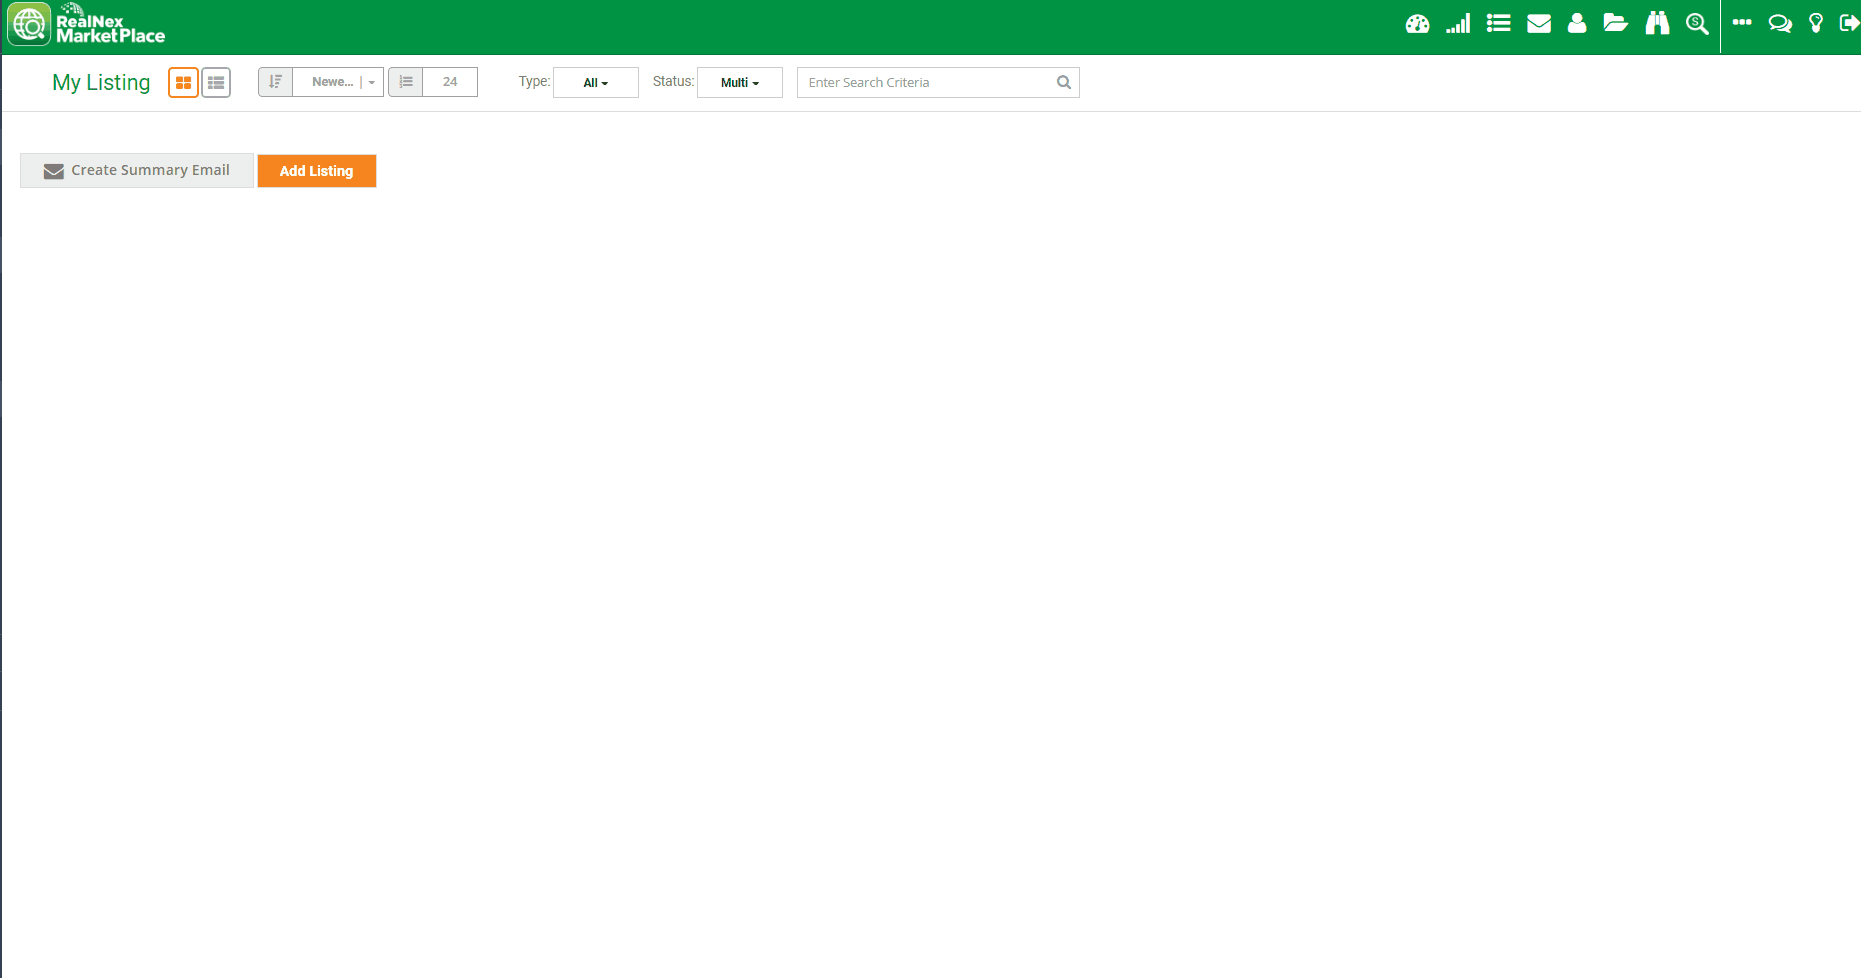Click the Add Listing button
Image resolution: width=1861 pixels, height=978 pixels.
pyautogui.click(x=316, y=171)
